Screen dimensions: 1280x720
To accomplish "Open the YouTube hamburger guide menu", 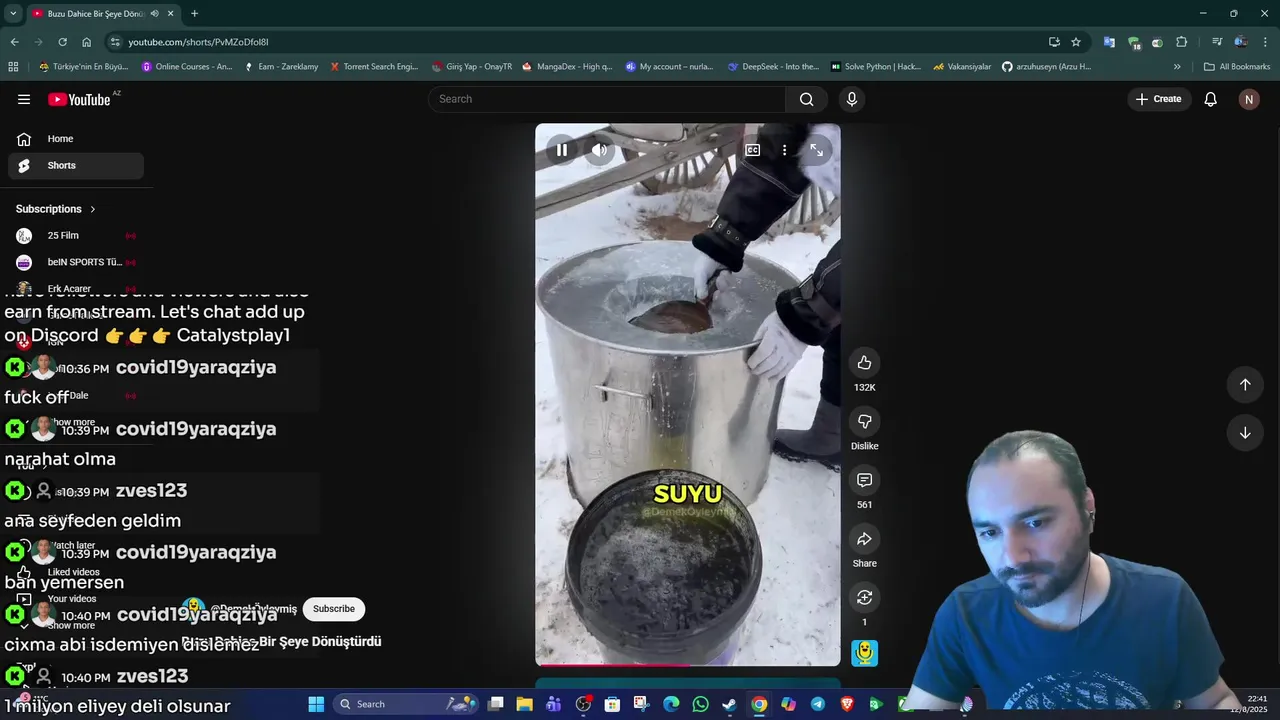I will coord(24,99).
